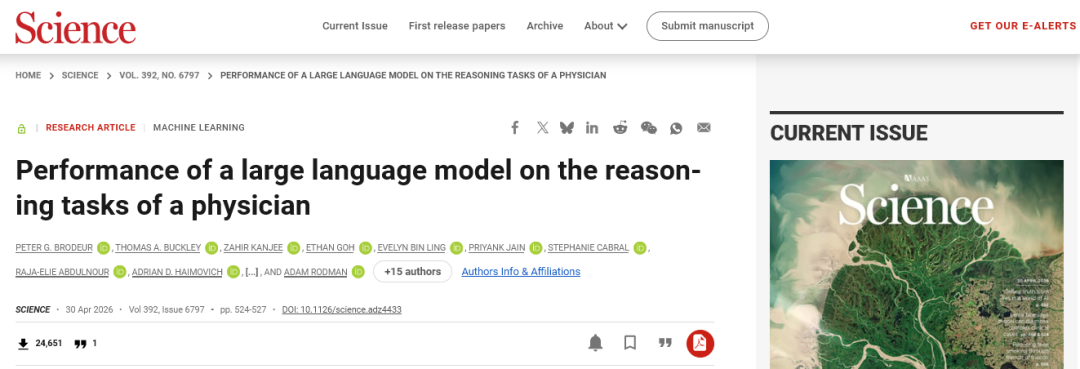Click author name Stephanie Cabral
This screenshot has height=369, width=1080.
[588, 248]
